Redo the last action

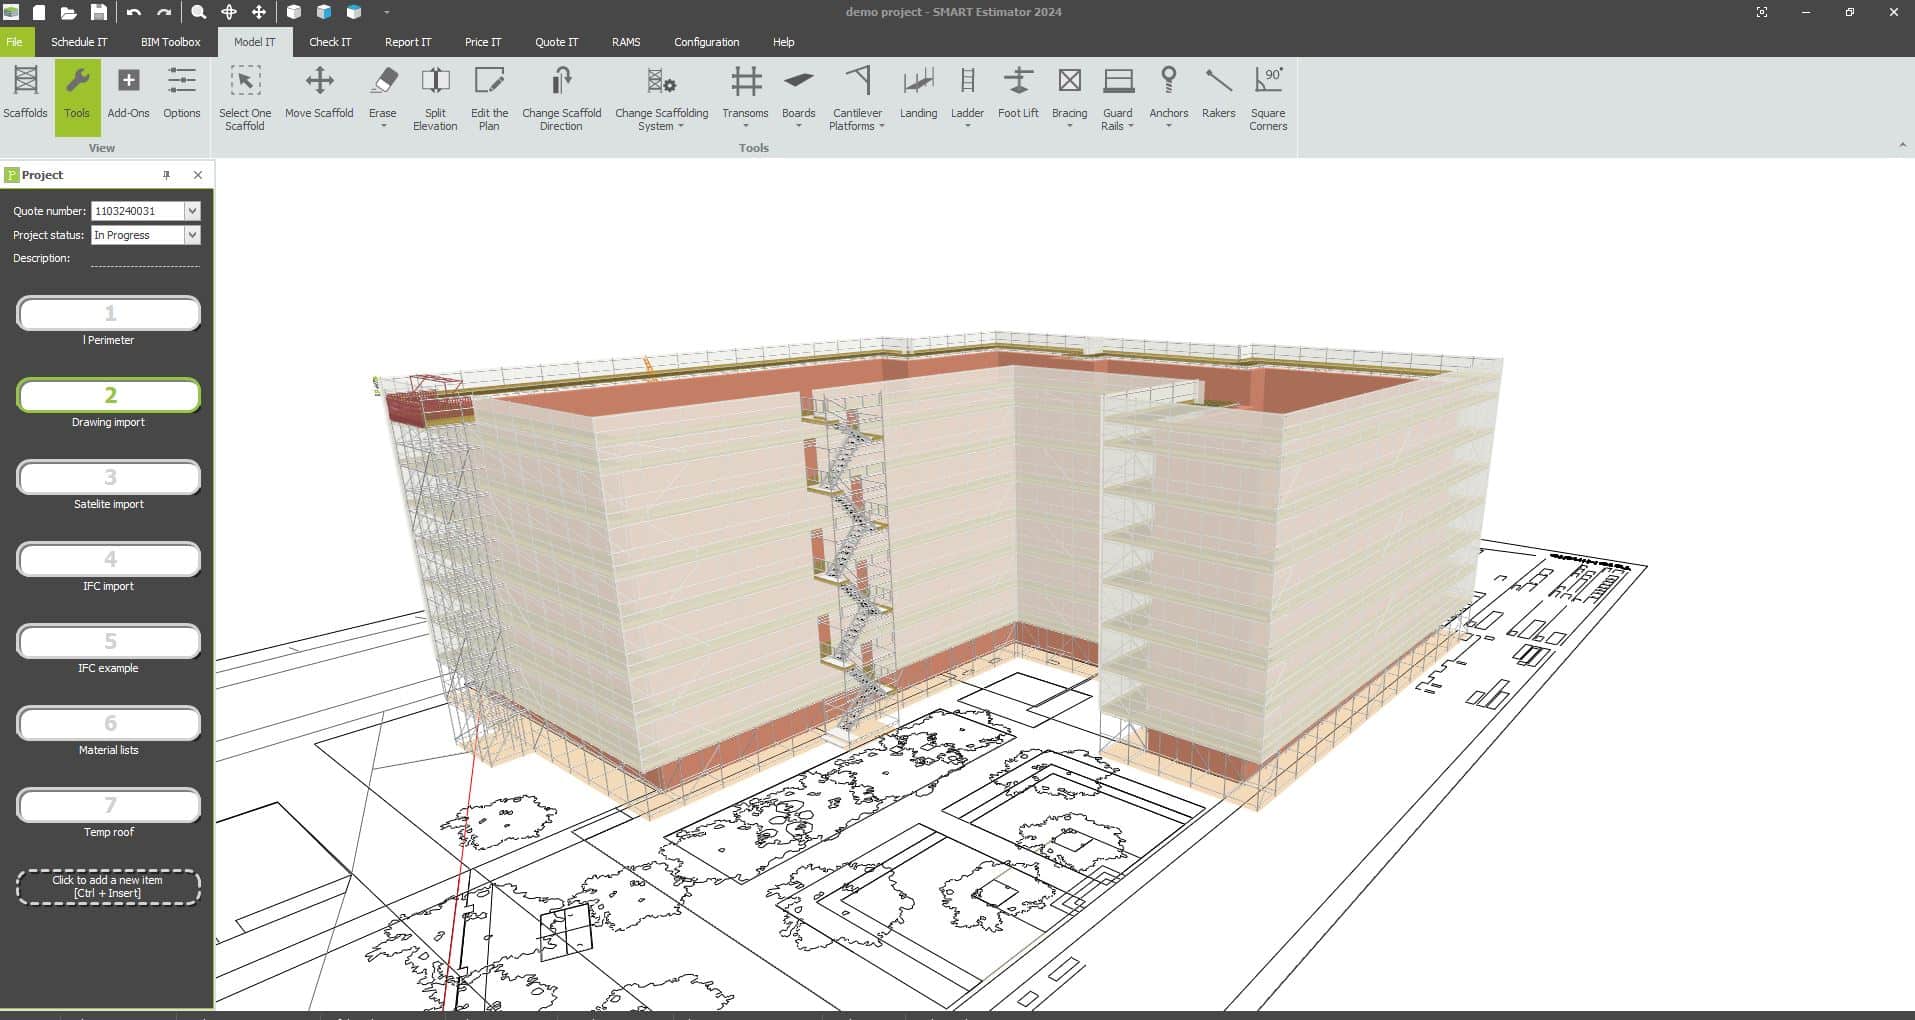coord(164,12)
